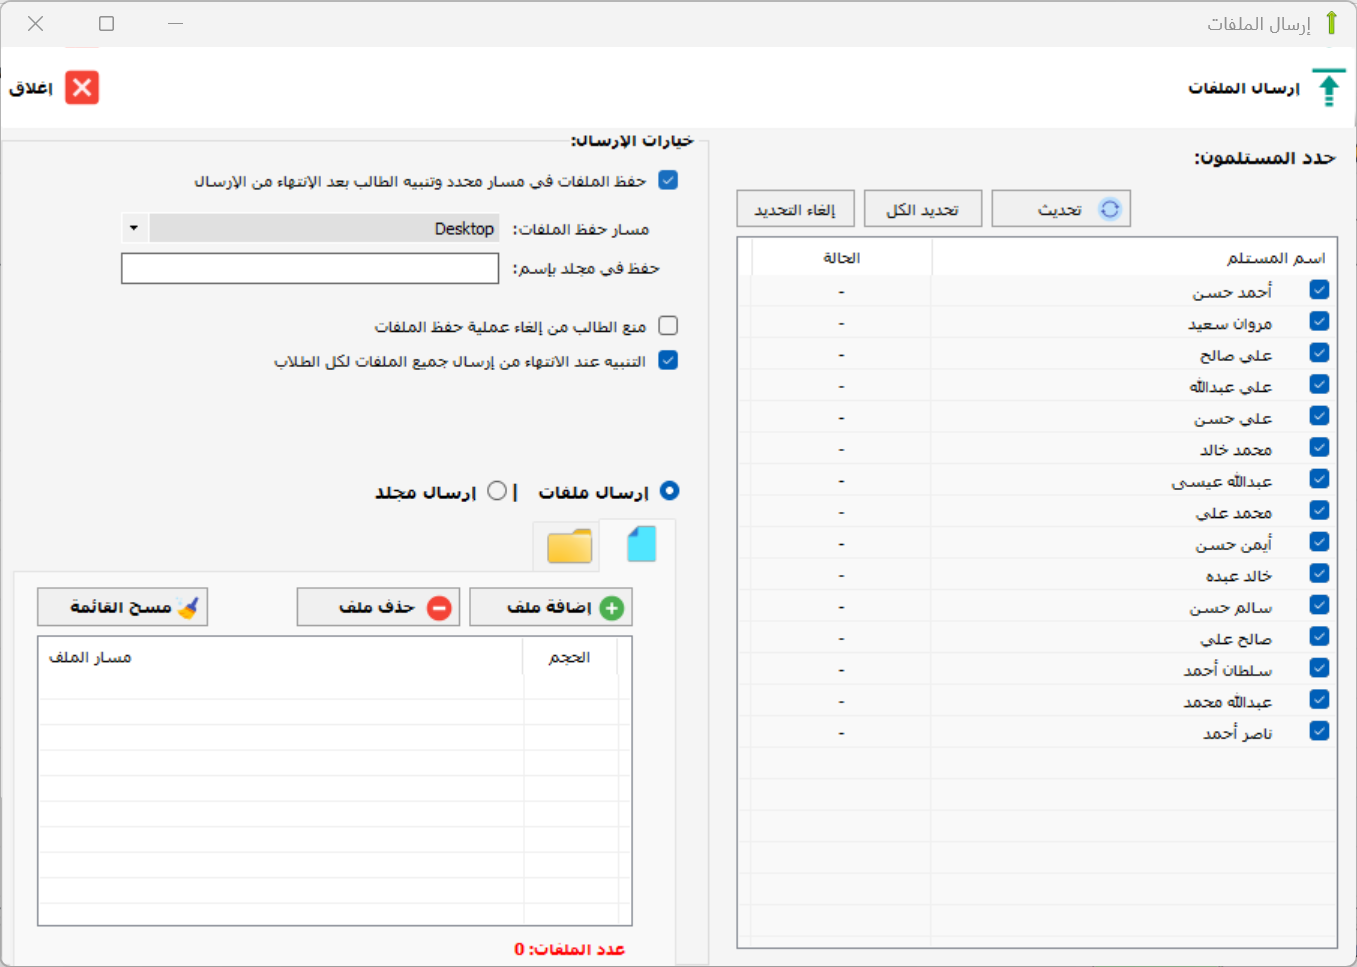Click the red close X icon
This screenshot has height=967, width=1357.
pos(82,88)
